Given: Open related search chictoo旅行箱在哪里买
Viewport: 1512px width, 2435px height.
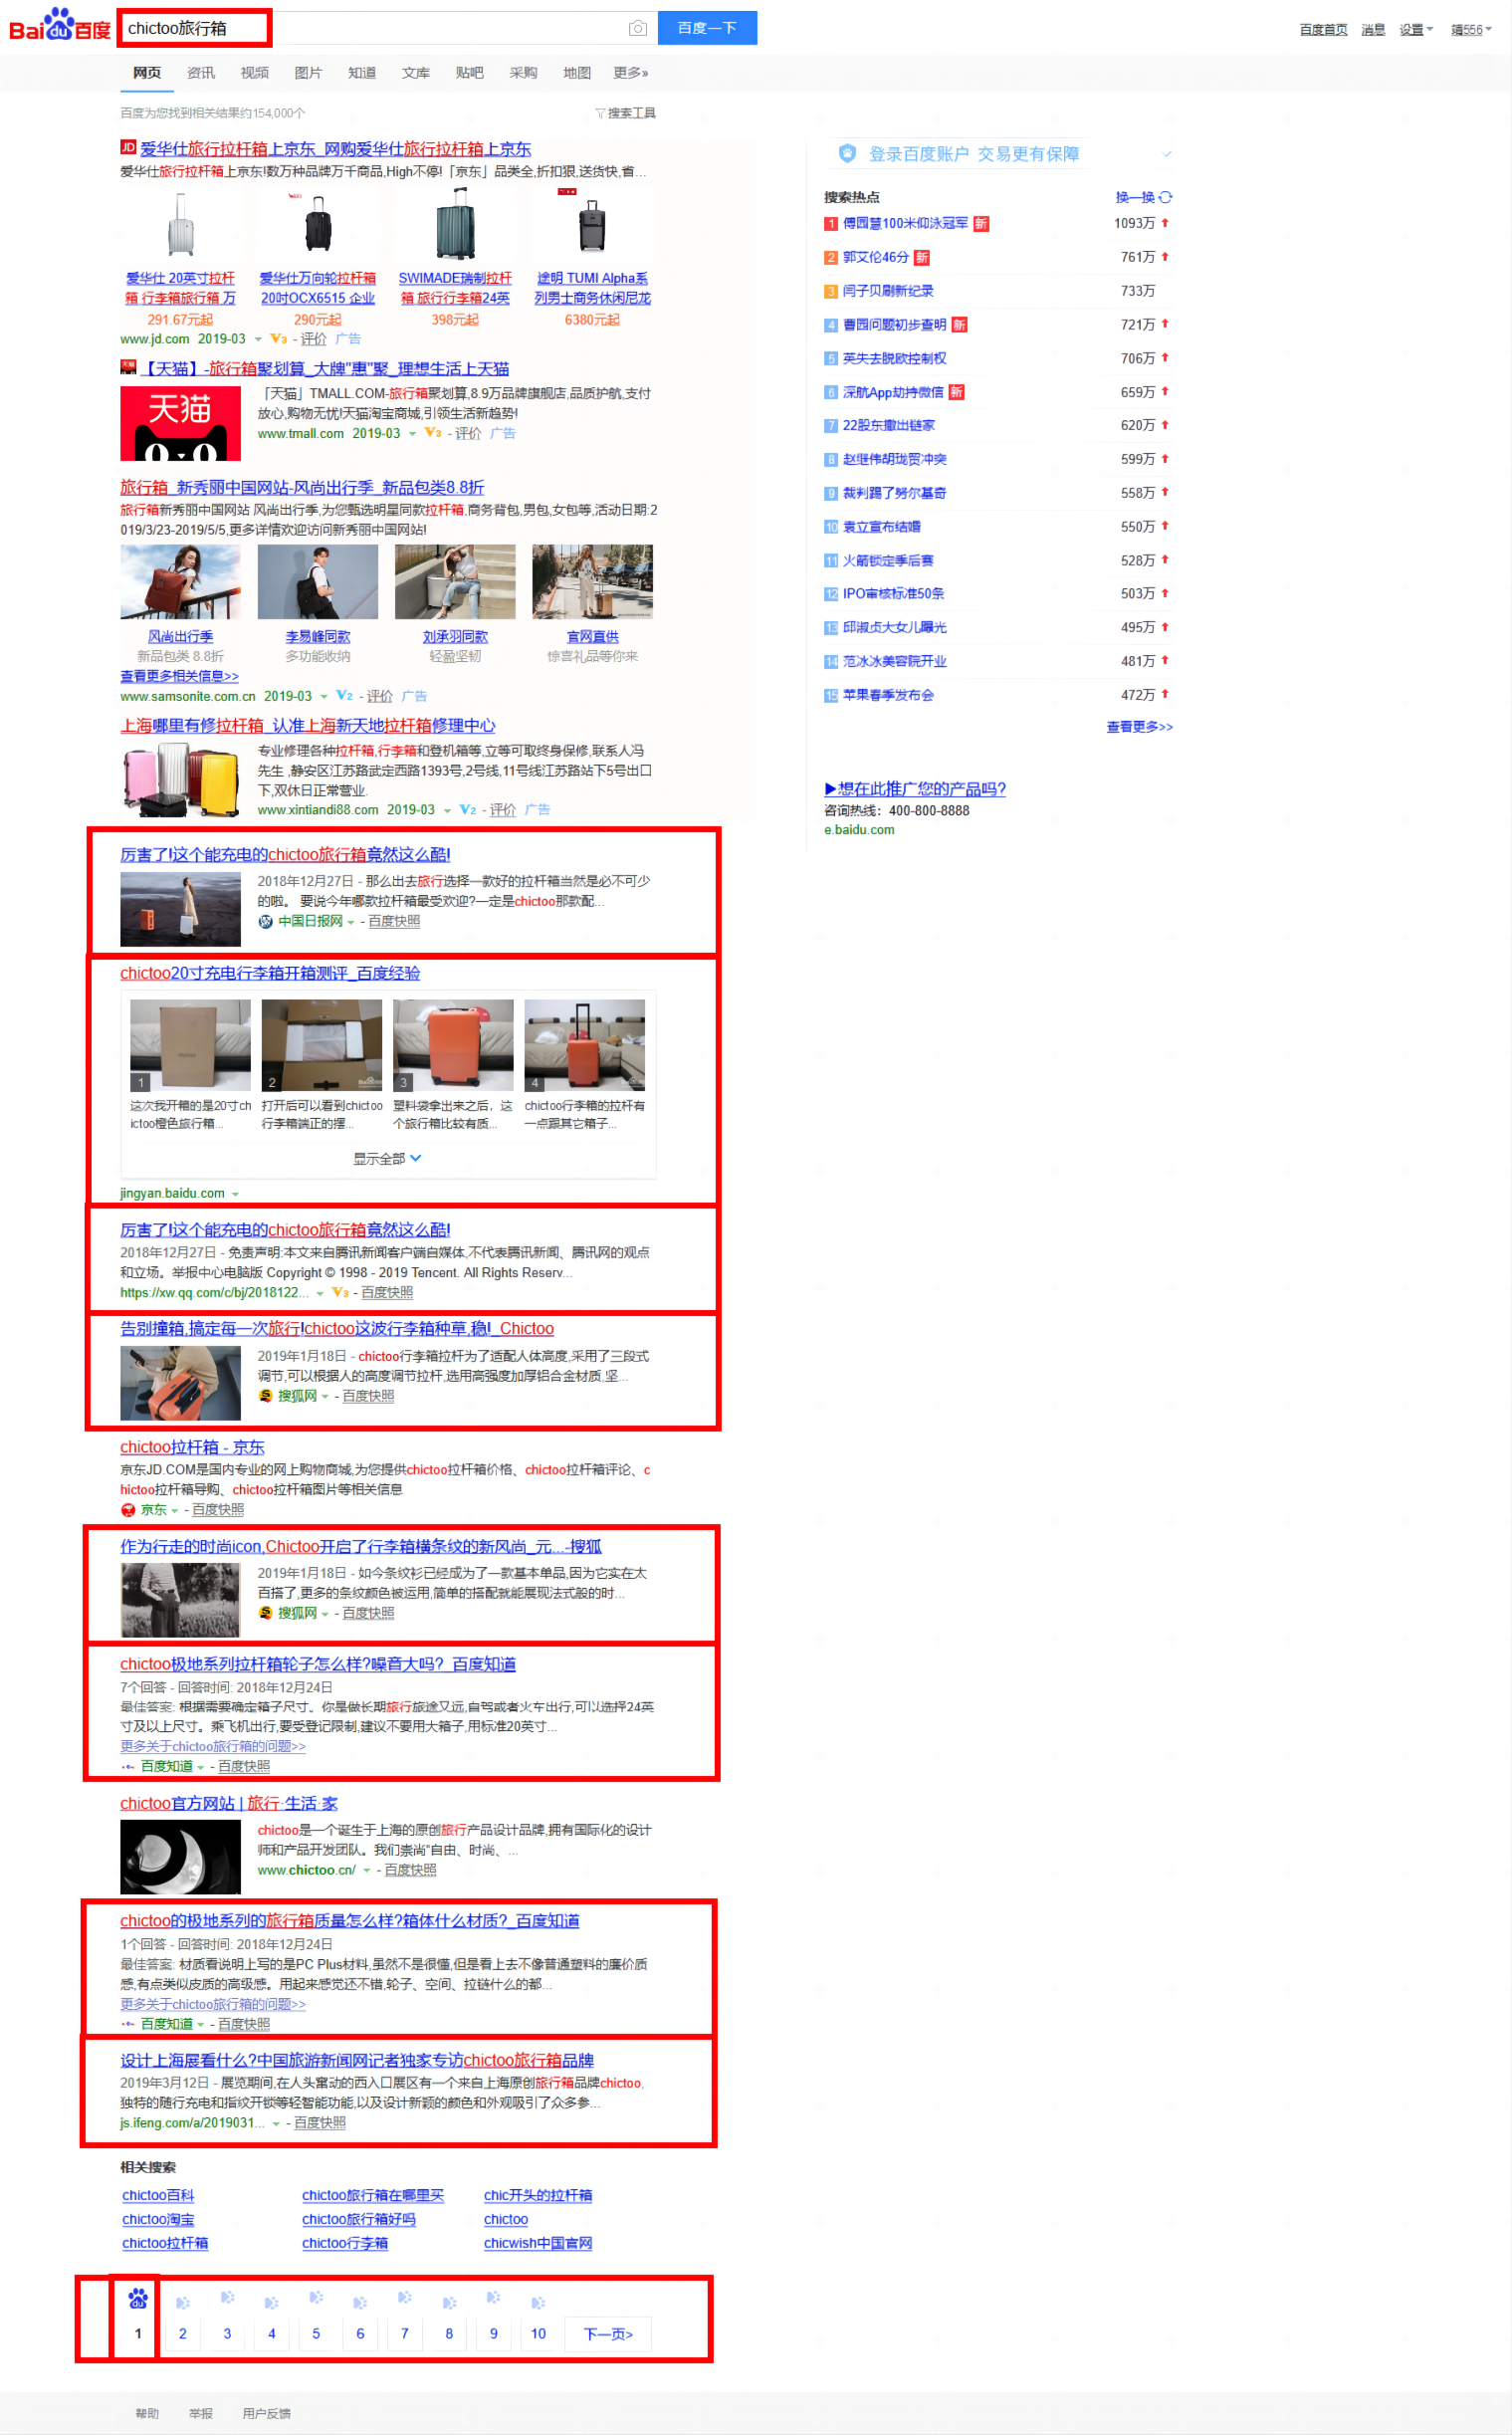Looking at the screenshot, I should pos(373,2195).
